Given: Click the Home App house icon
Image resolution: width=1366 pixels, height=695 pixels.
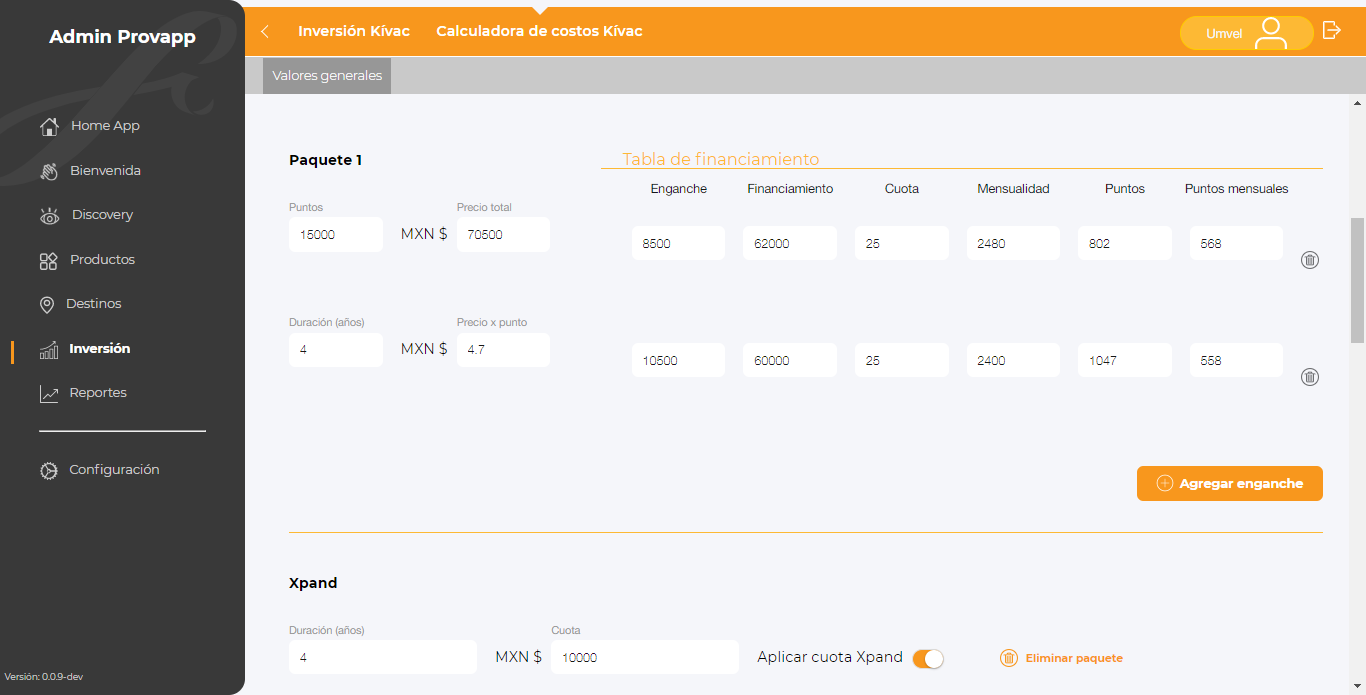Looking at the screenshot, I should click(x=49, y=127).
